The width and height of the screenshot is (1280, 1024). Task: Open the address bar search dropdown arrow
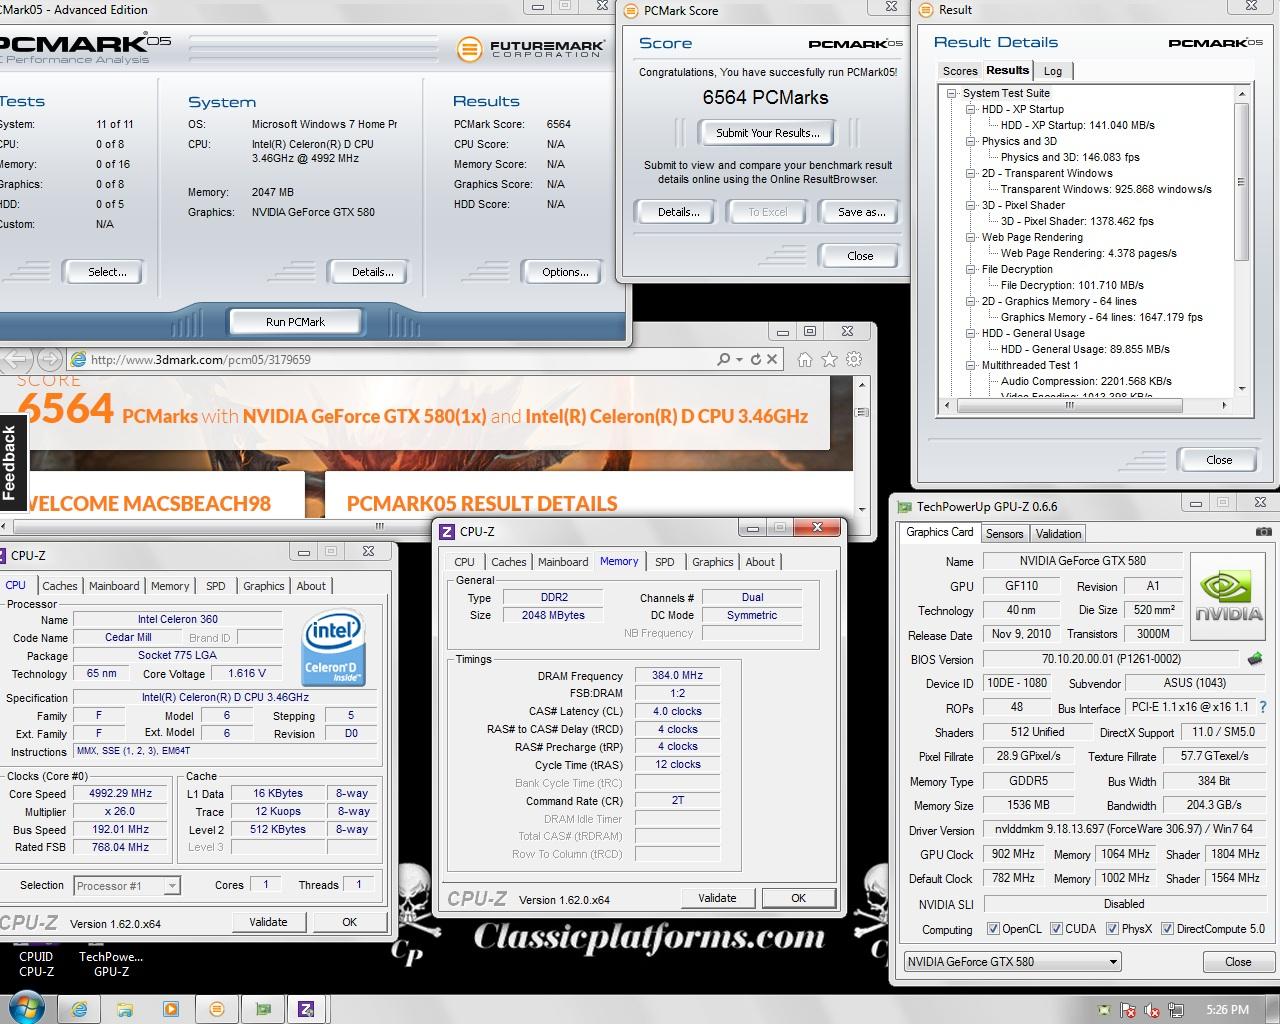click(x=739, y=359)
